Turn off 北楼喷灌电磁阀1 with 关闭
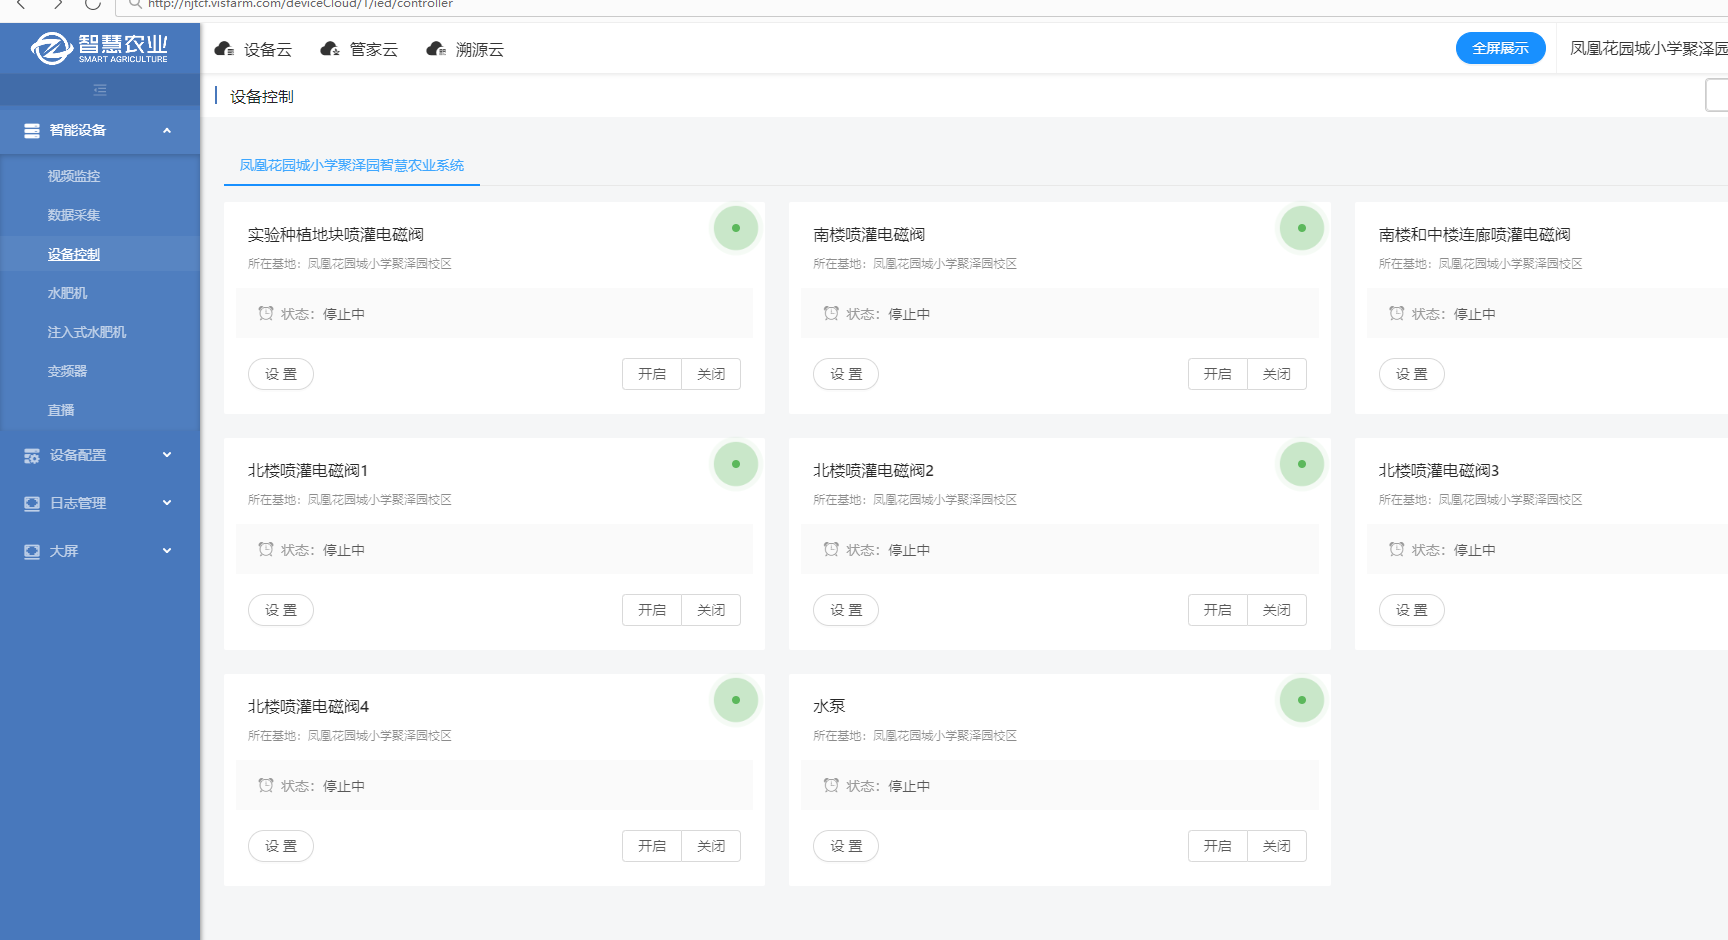 pos(711,610)
